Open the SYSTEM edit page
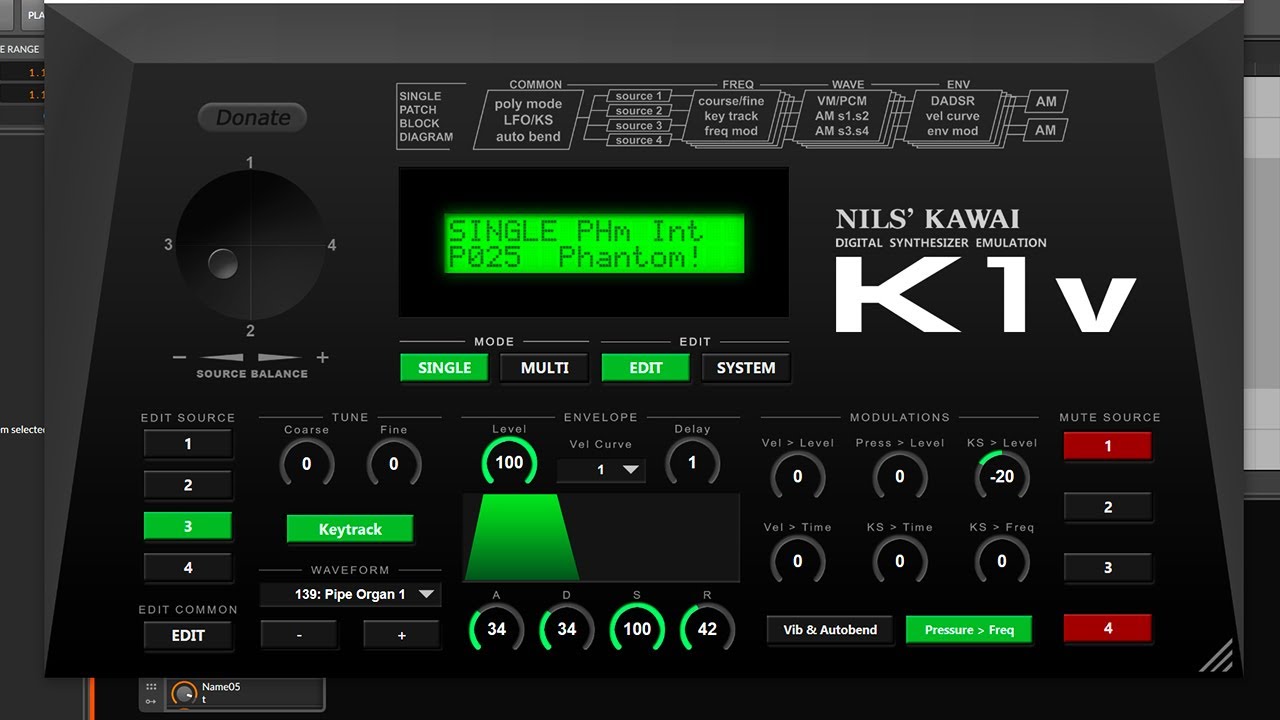Screen dimensions: 1280x720 pos(746,368)
